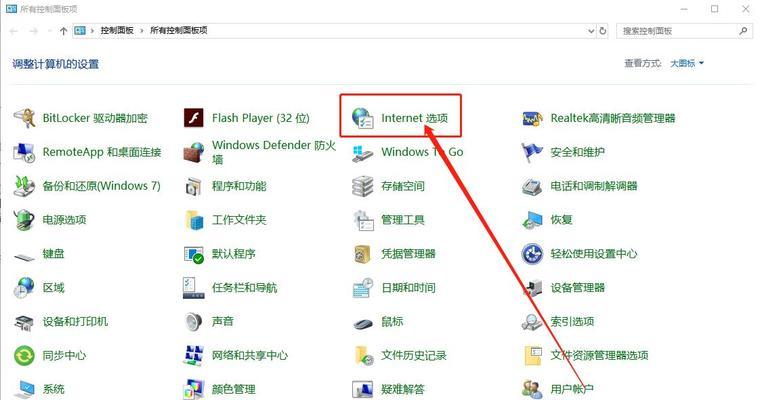Viewport: 760px width, 400px height.
Task: Open the BitLocker 驱动器加密 icon
Action: pyautogui.click(x=24, y=118)
